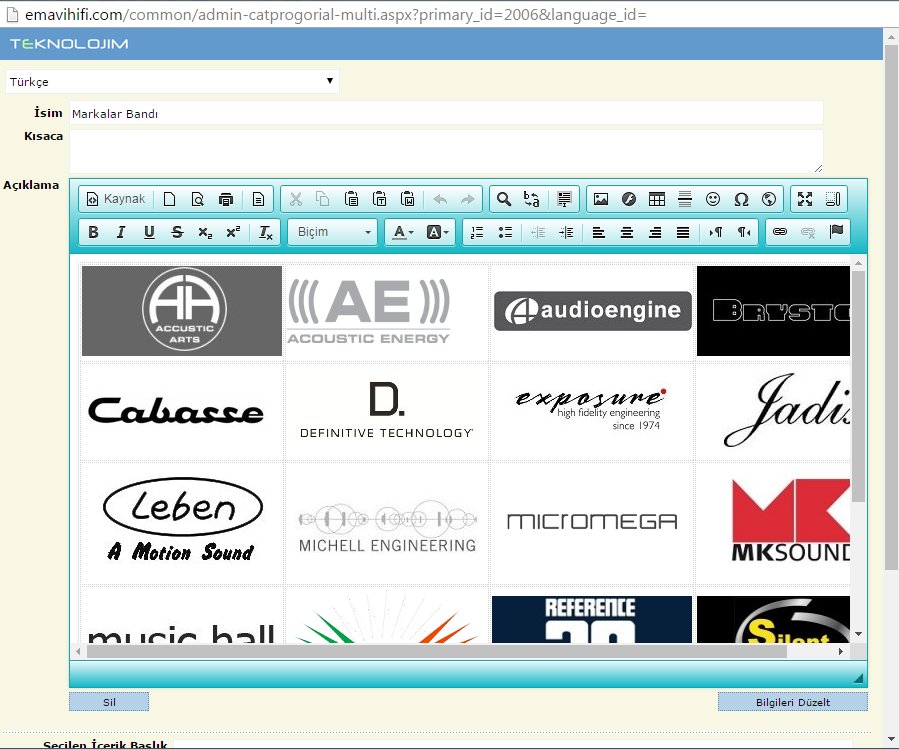Toggle the bulleted list
The width and height of the screenshot is (899, 750).
point(505,232)
